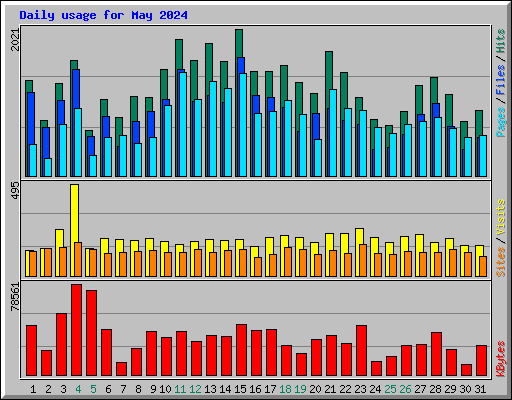Viewport: 512px width, 400px height.
Task: Click the tall yellow visits bar for day 4
Action: coord(75,213)
